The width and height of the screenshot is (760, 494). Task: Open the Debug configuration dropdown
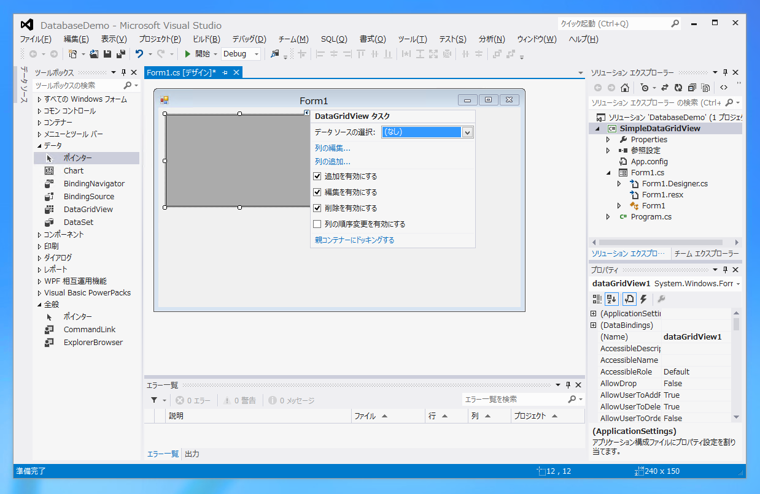click(x=256, y=54)
